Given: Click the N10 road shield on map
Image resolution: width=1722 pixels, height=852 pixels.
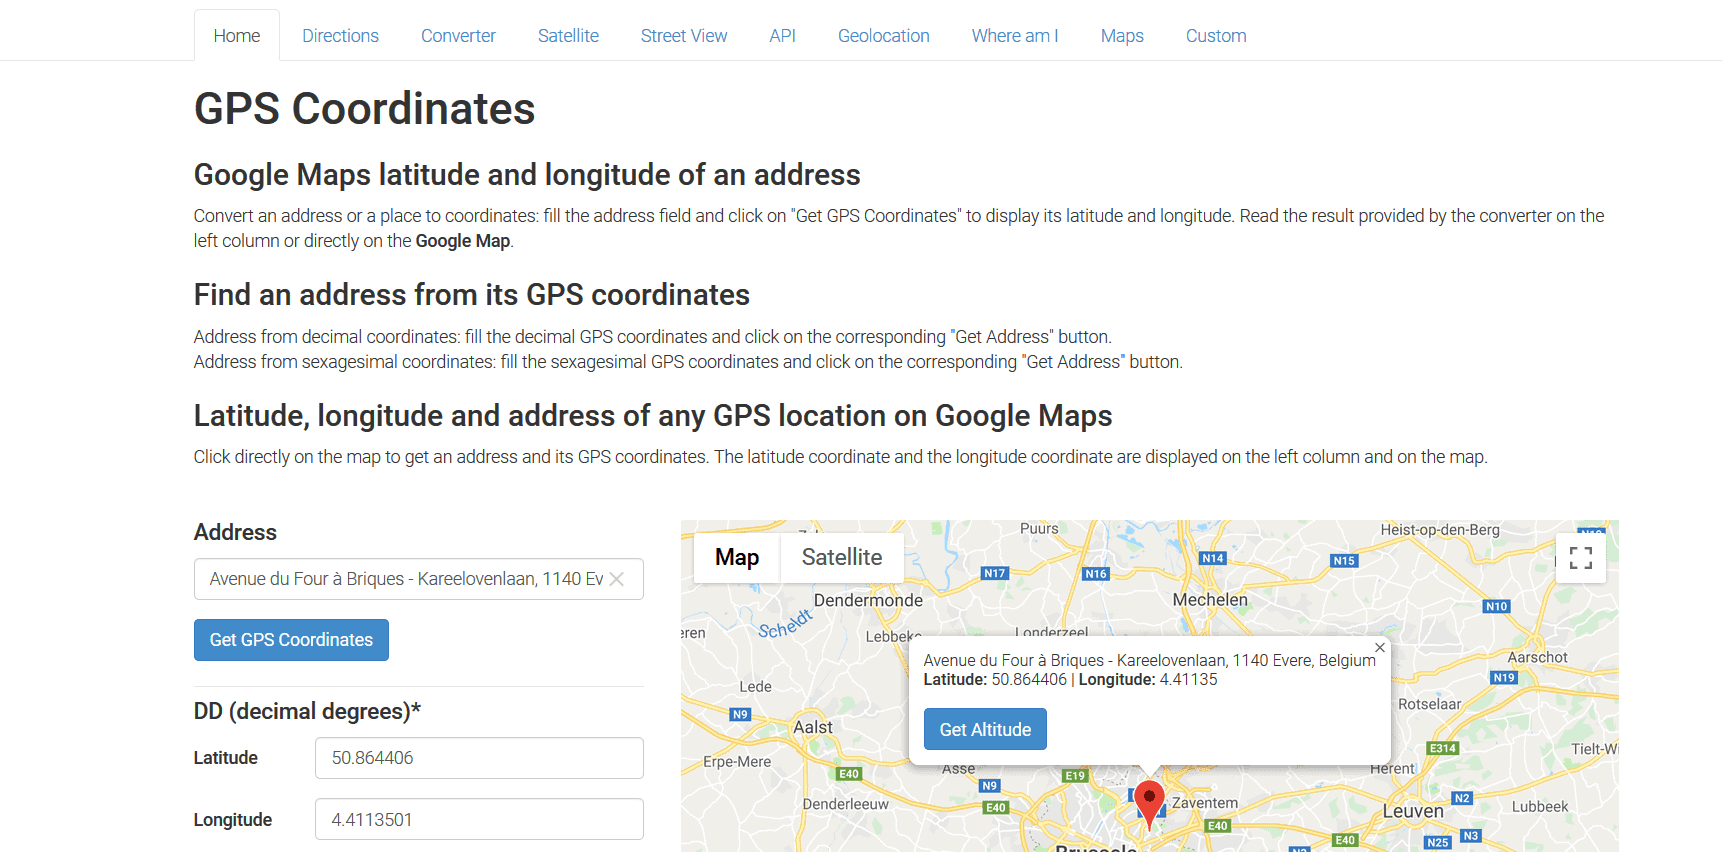Looking at the screenshot, I should click(1497, 606).
